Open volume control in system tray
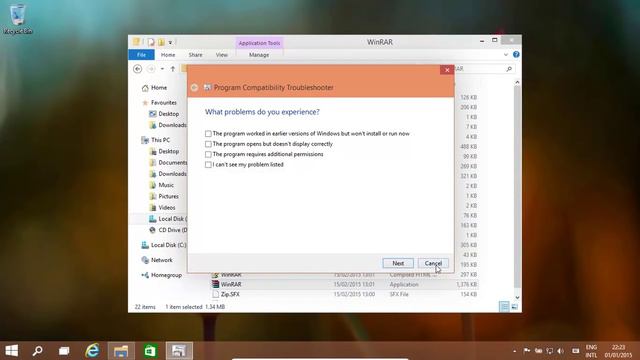Viewport: 640px width, 360px height. click(x=560, y=351)
